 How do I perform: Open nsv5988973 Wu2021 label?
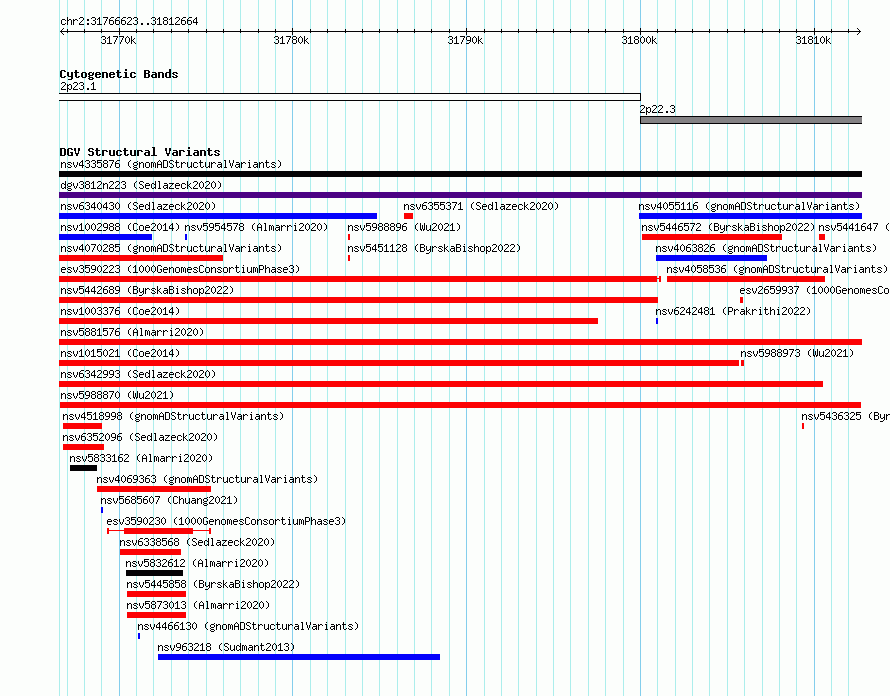[797, 353]
